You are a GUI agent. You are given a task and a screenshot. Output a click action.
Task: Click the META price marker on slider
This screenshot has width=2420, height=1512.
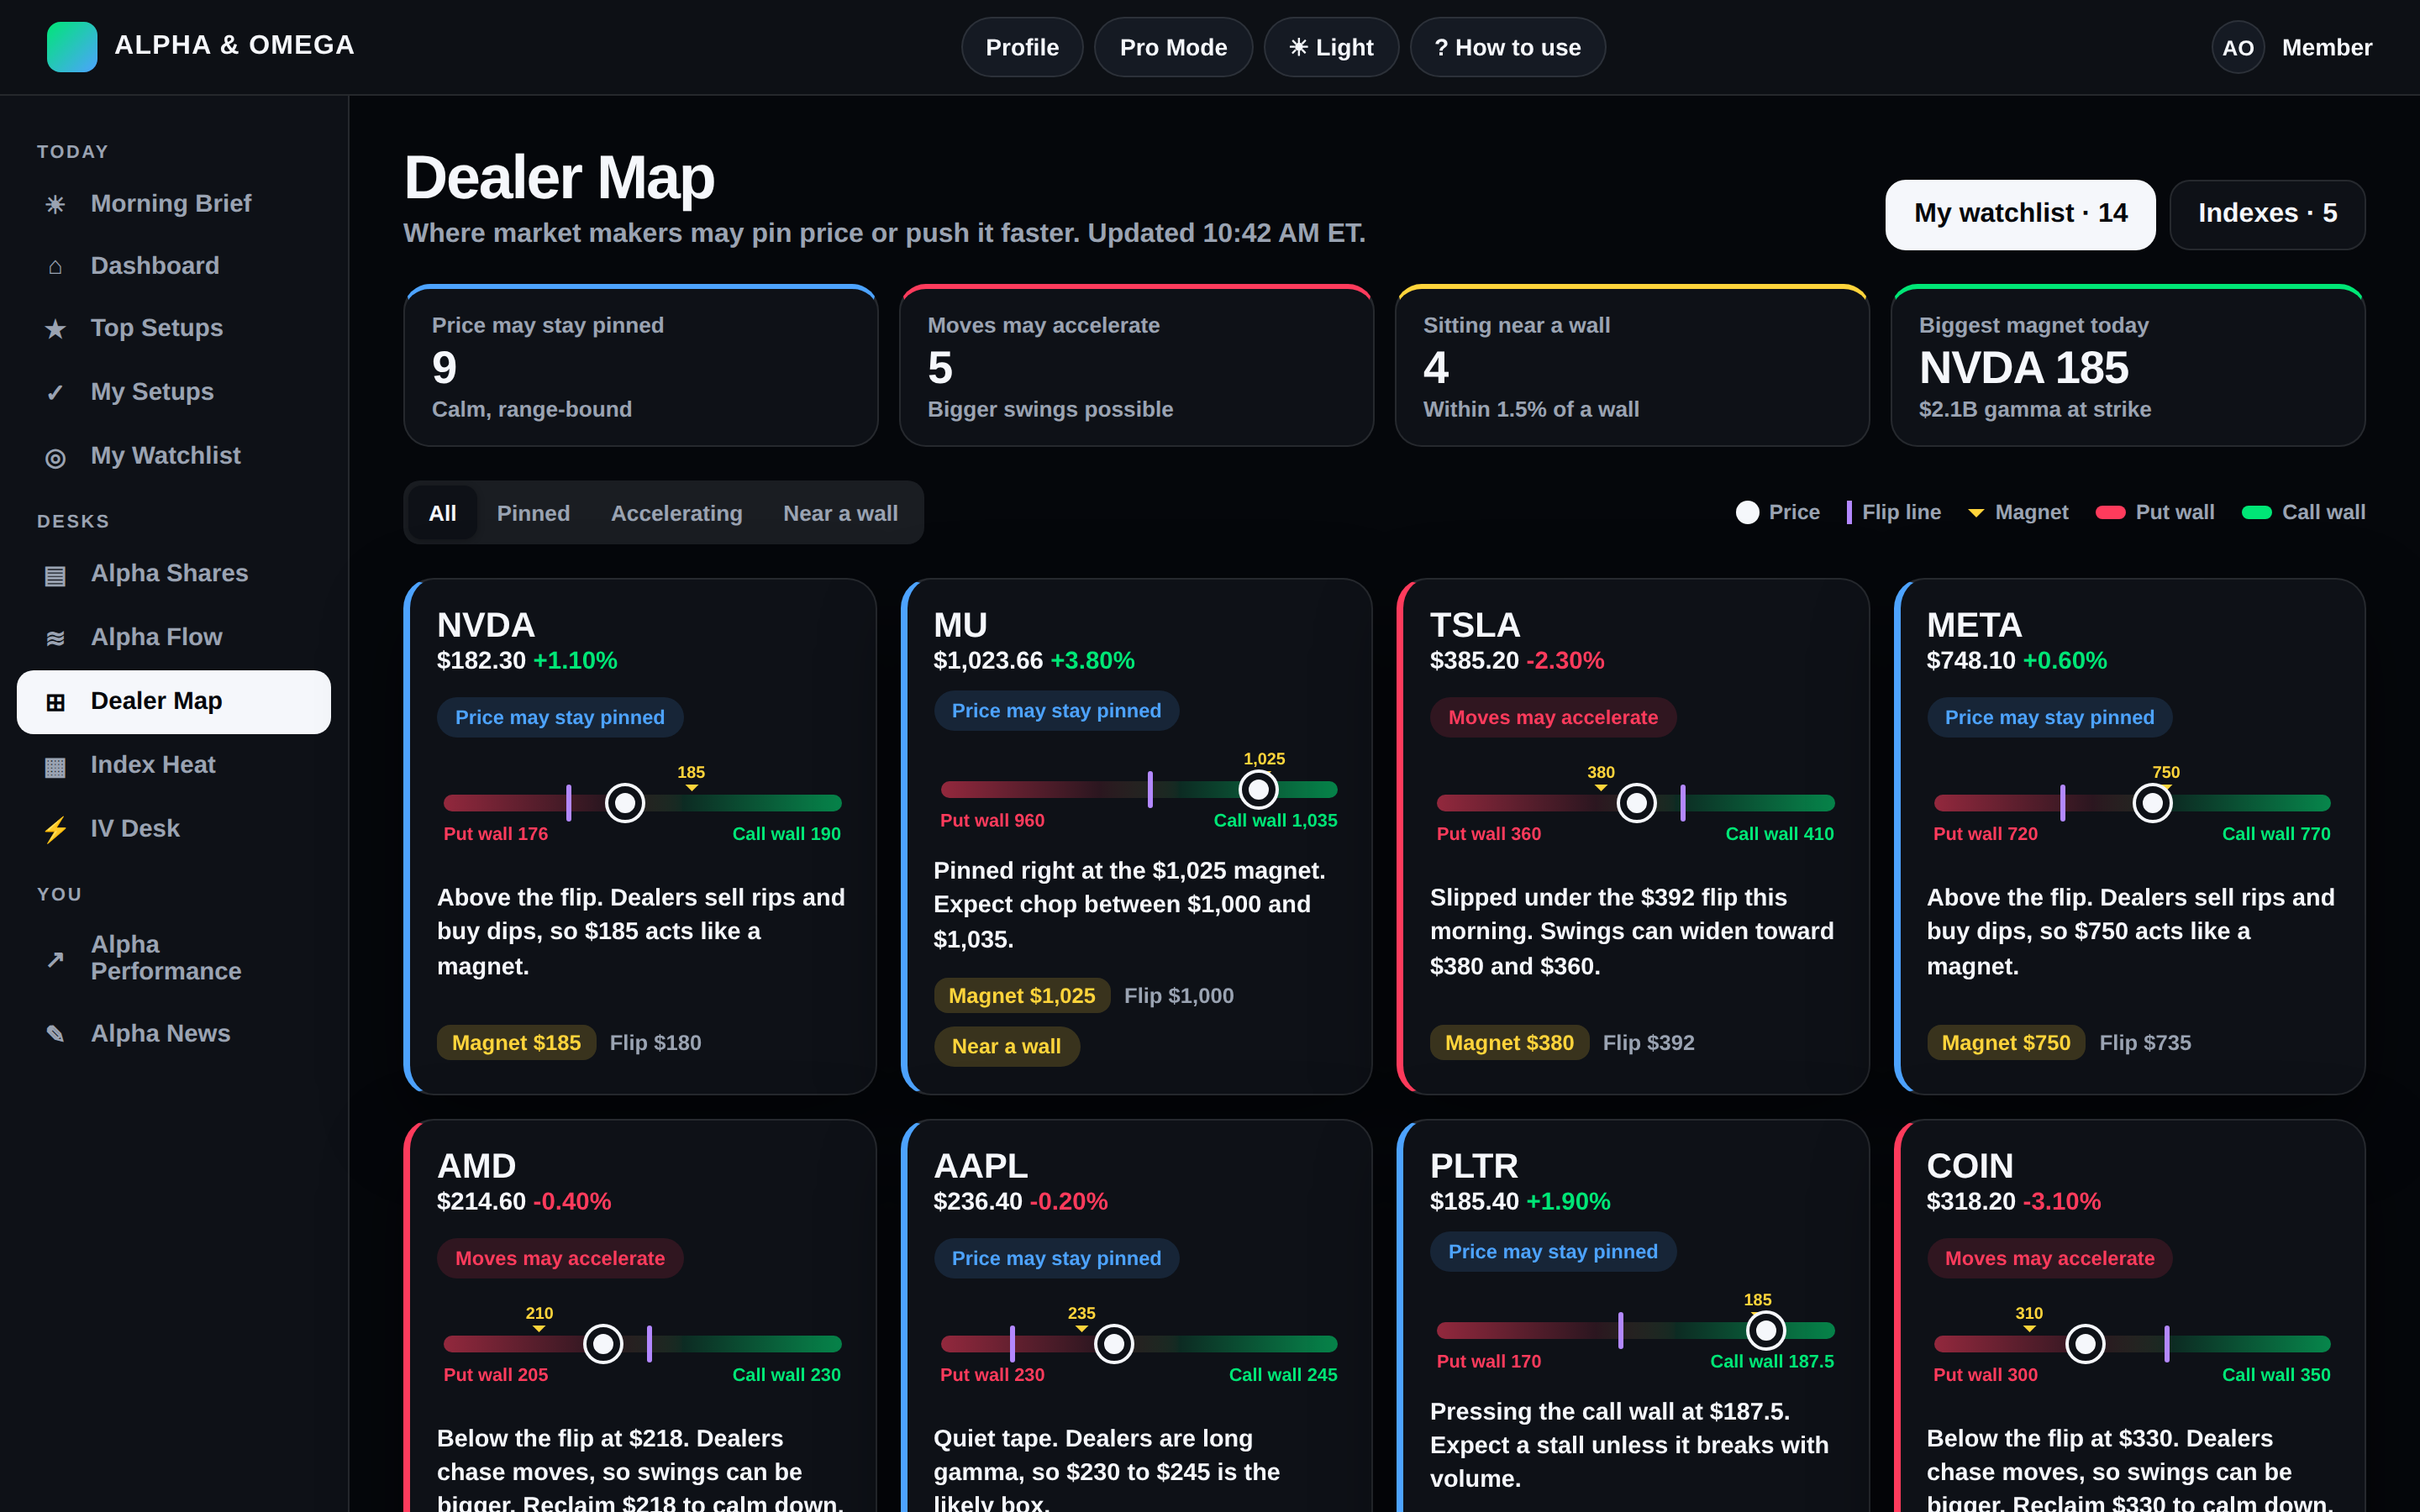tap(2152, 802)
